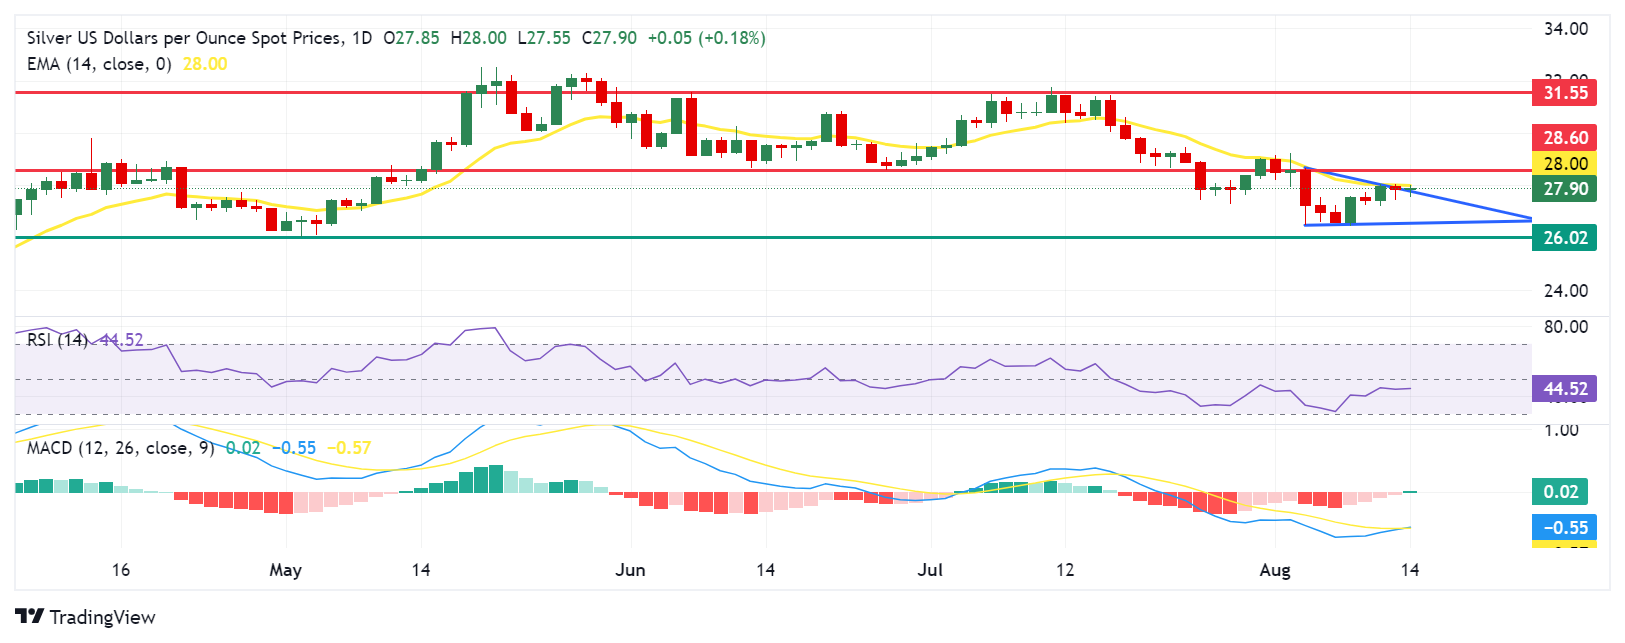
Task: Click the Jul label on the date axis
Action: click(930, 570)
